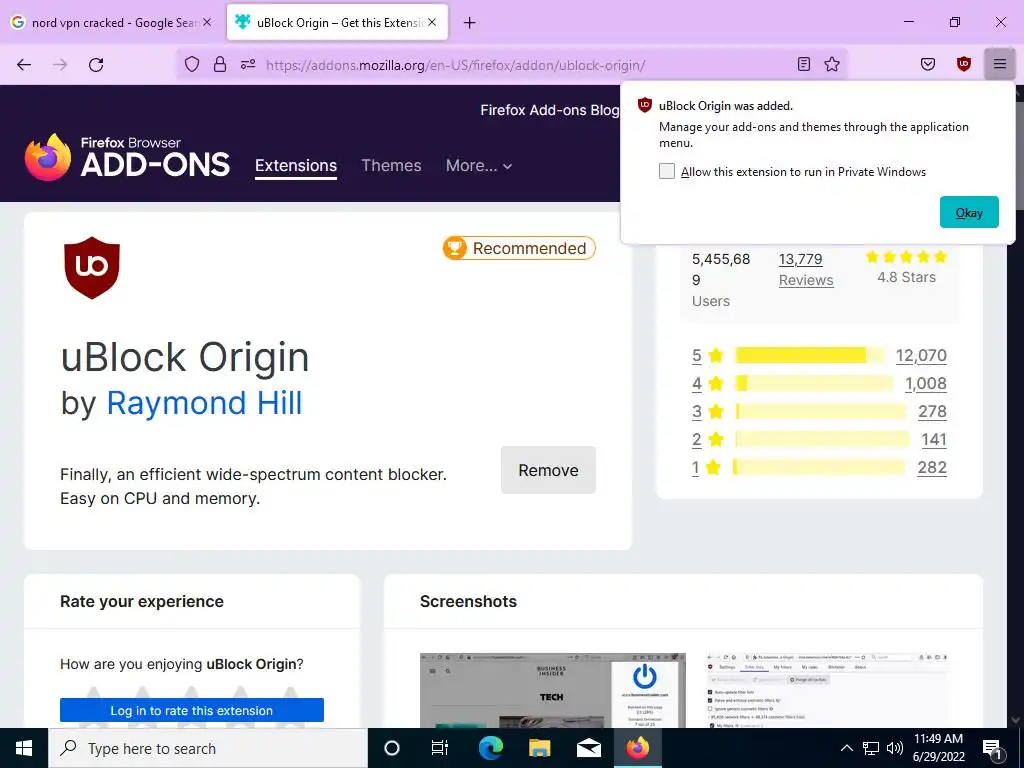Open the Firefox application menu
1024x768 pixels.
click(1000, 64)
